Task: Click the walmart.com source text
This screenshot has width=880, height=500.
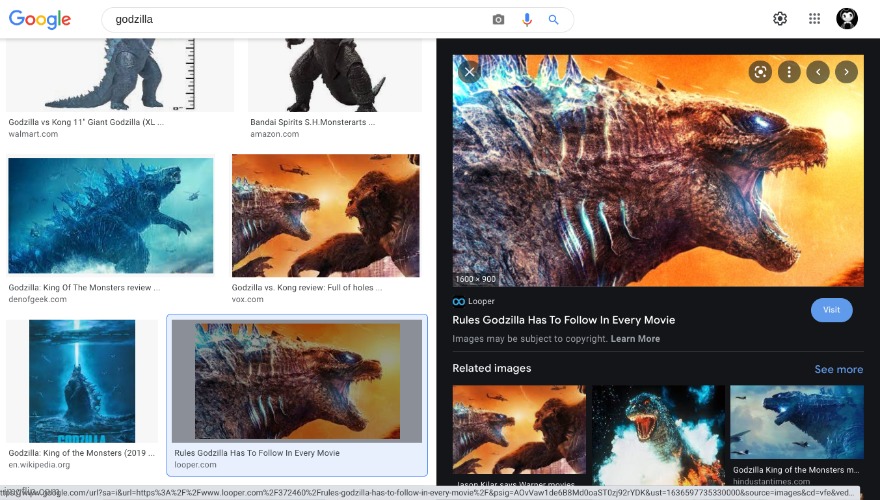Action: 33,134
